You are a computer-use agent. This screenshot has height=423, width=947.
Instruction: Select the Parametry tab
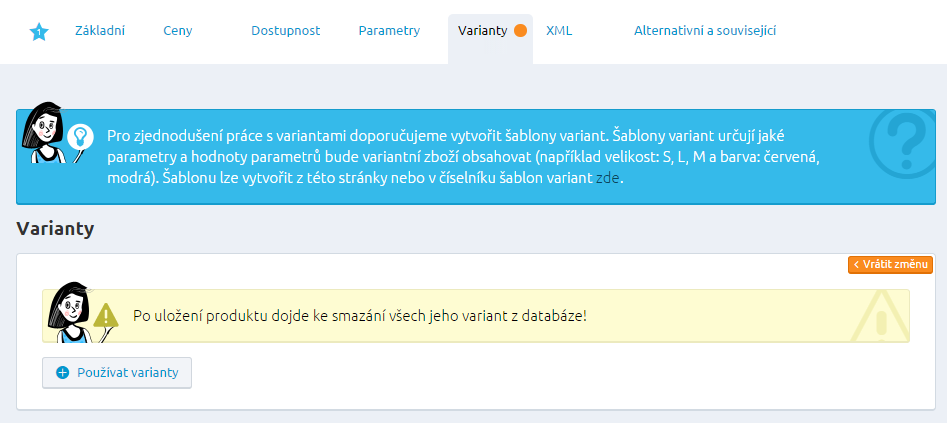tap(389, 31)
